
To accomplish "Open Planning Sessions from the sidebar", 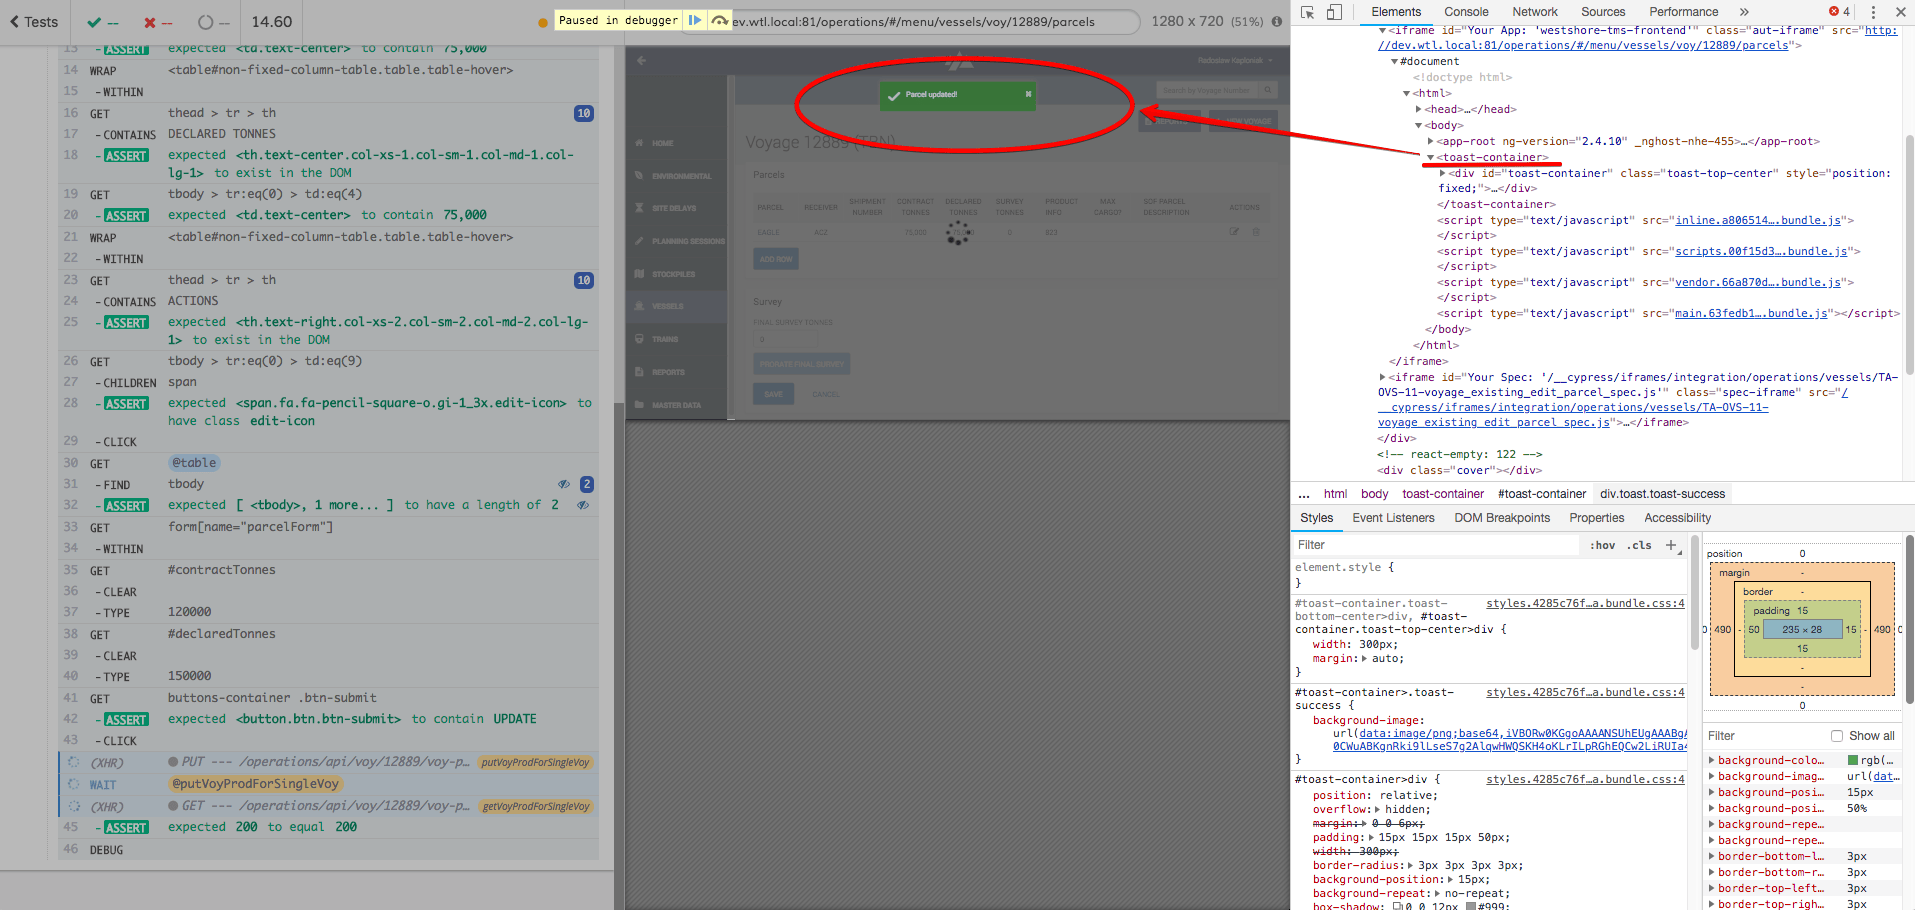I will [676, 241].
